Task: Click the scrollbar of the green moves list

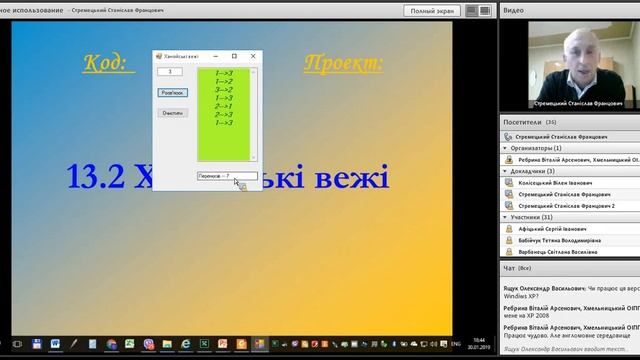Action: pos(253,114)
